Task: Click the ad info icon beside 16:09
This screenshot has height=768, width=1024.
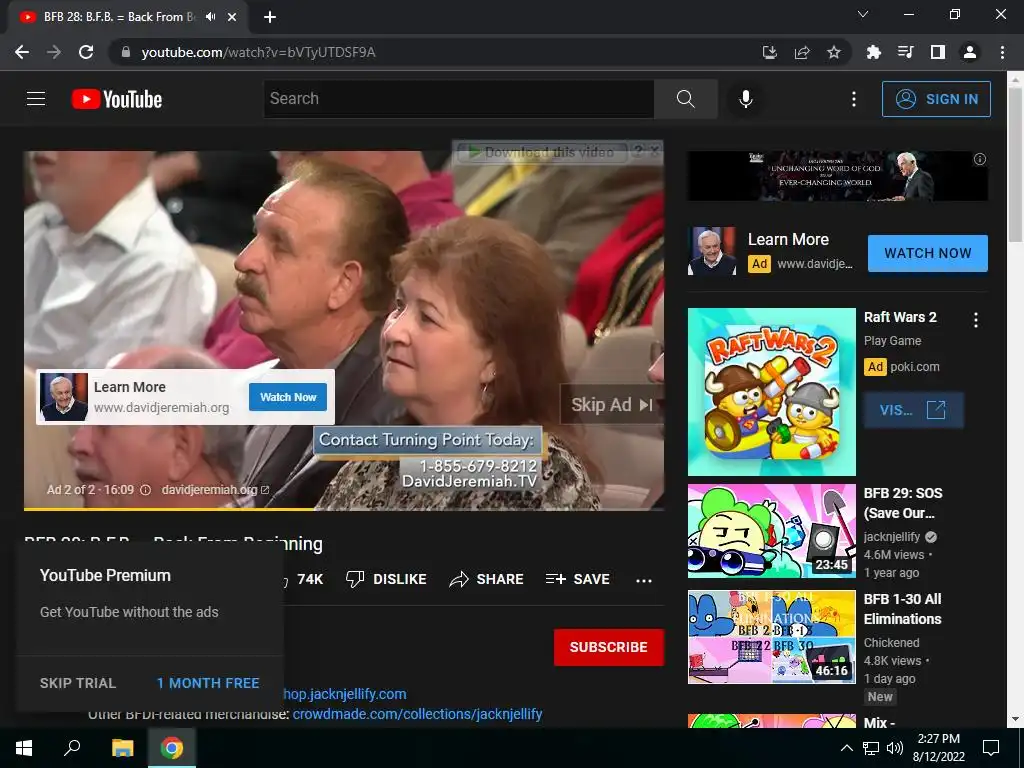Action: point(146,490)
